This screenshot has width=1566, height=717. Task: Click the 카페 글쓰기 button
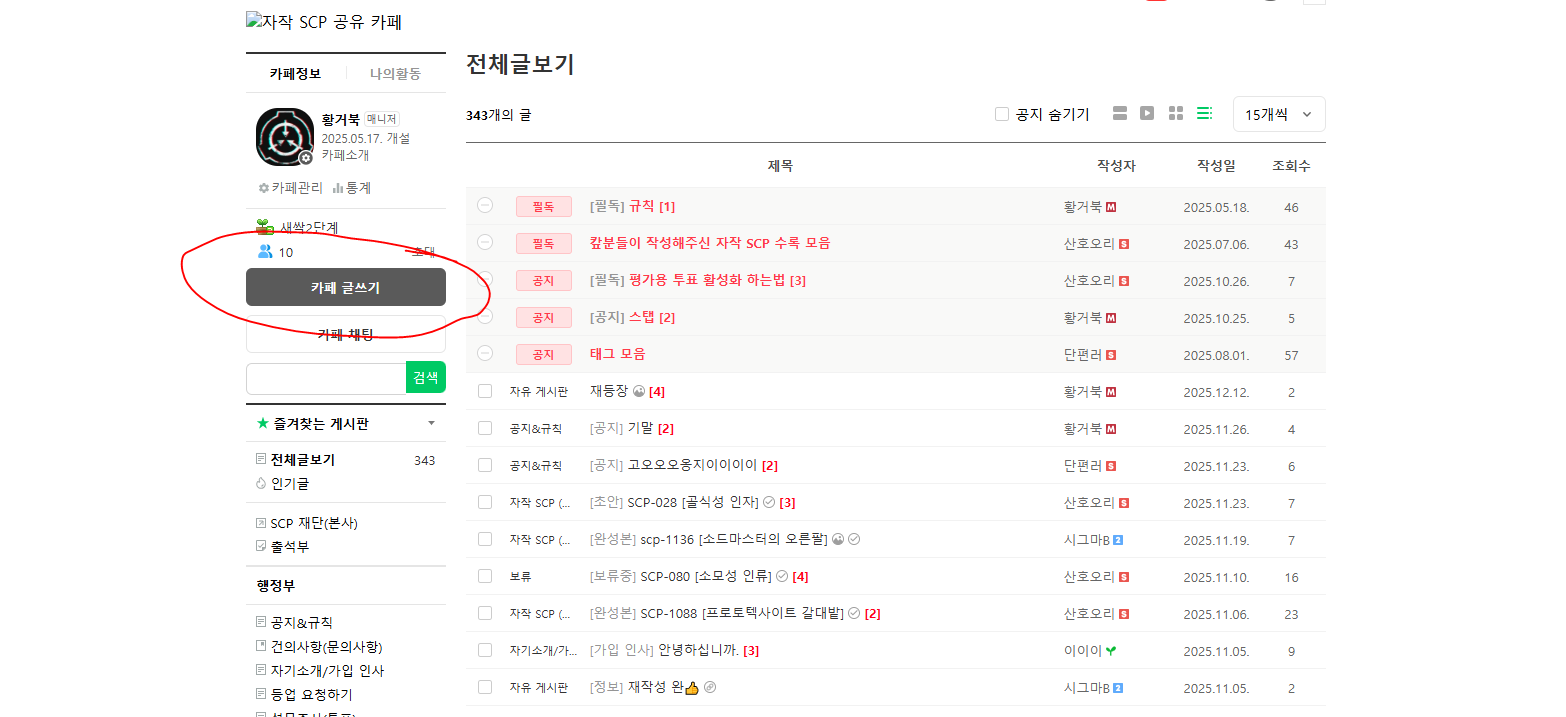point(345,287)
